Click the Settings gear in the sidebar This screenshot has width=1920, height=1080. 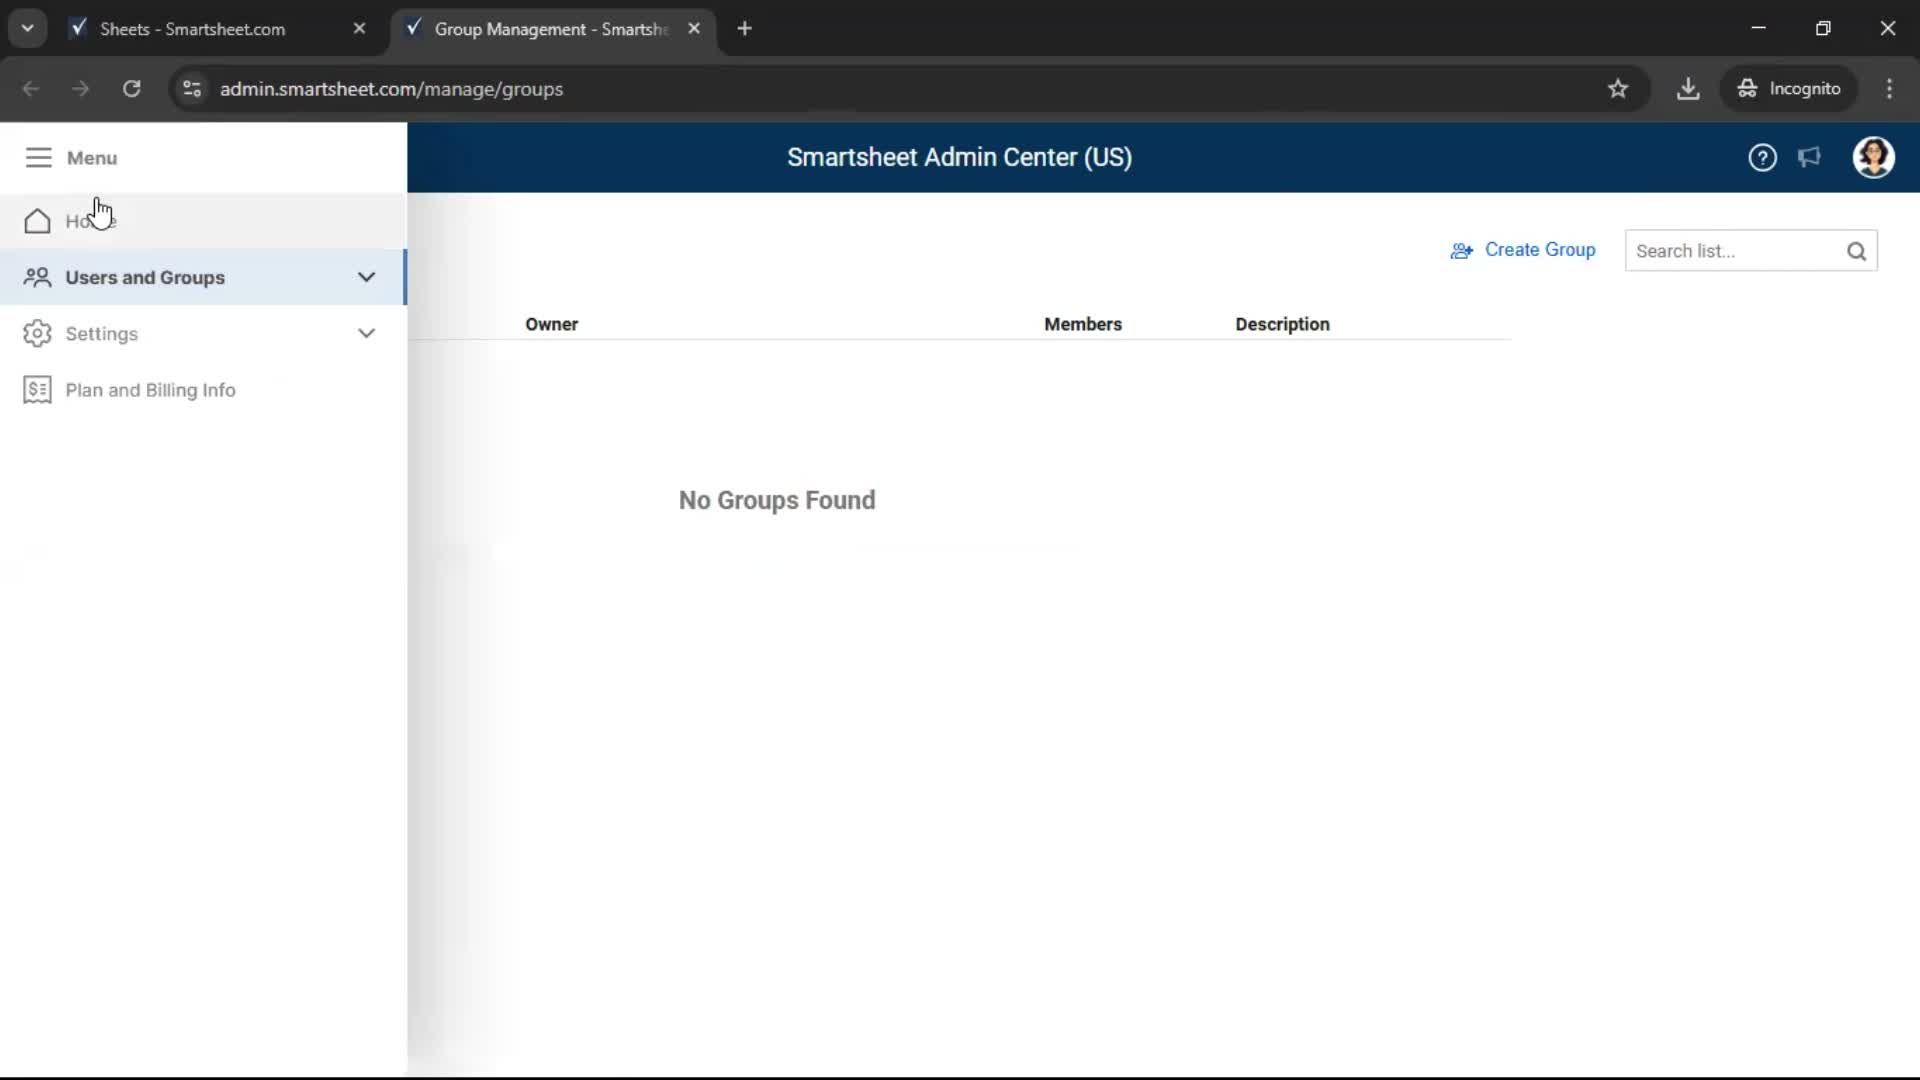[x=37, y=333]
